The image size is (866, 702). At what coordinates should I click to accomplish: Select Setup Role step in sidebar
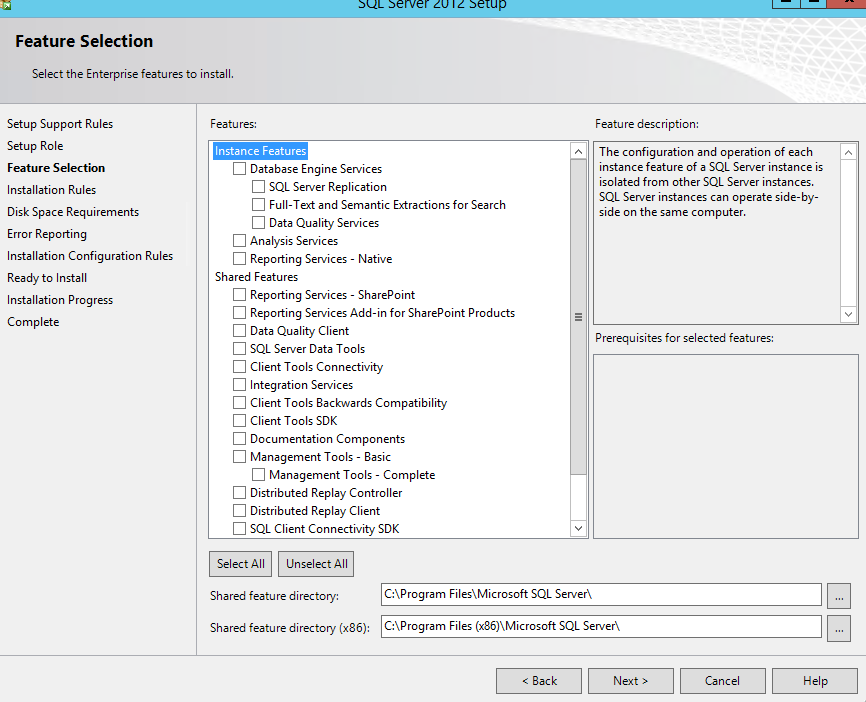[x=35, y=146]
